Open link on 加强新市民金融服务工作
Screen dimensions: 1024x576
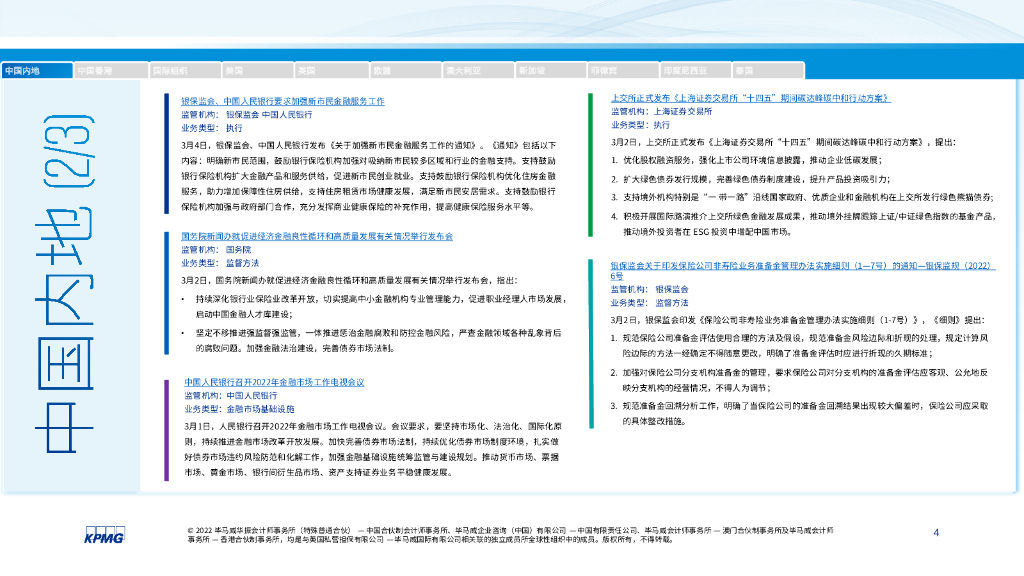click(x=283, y=101)
